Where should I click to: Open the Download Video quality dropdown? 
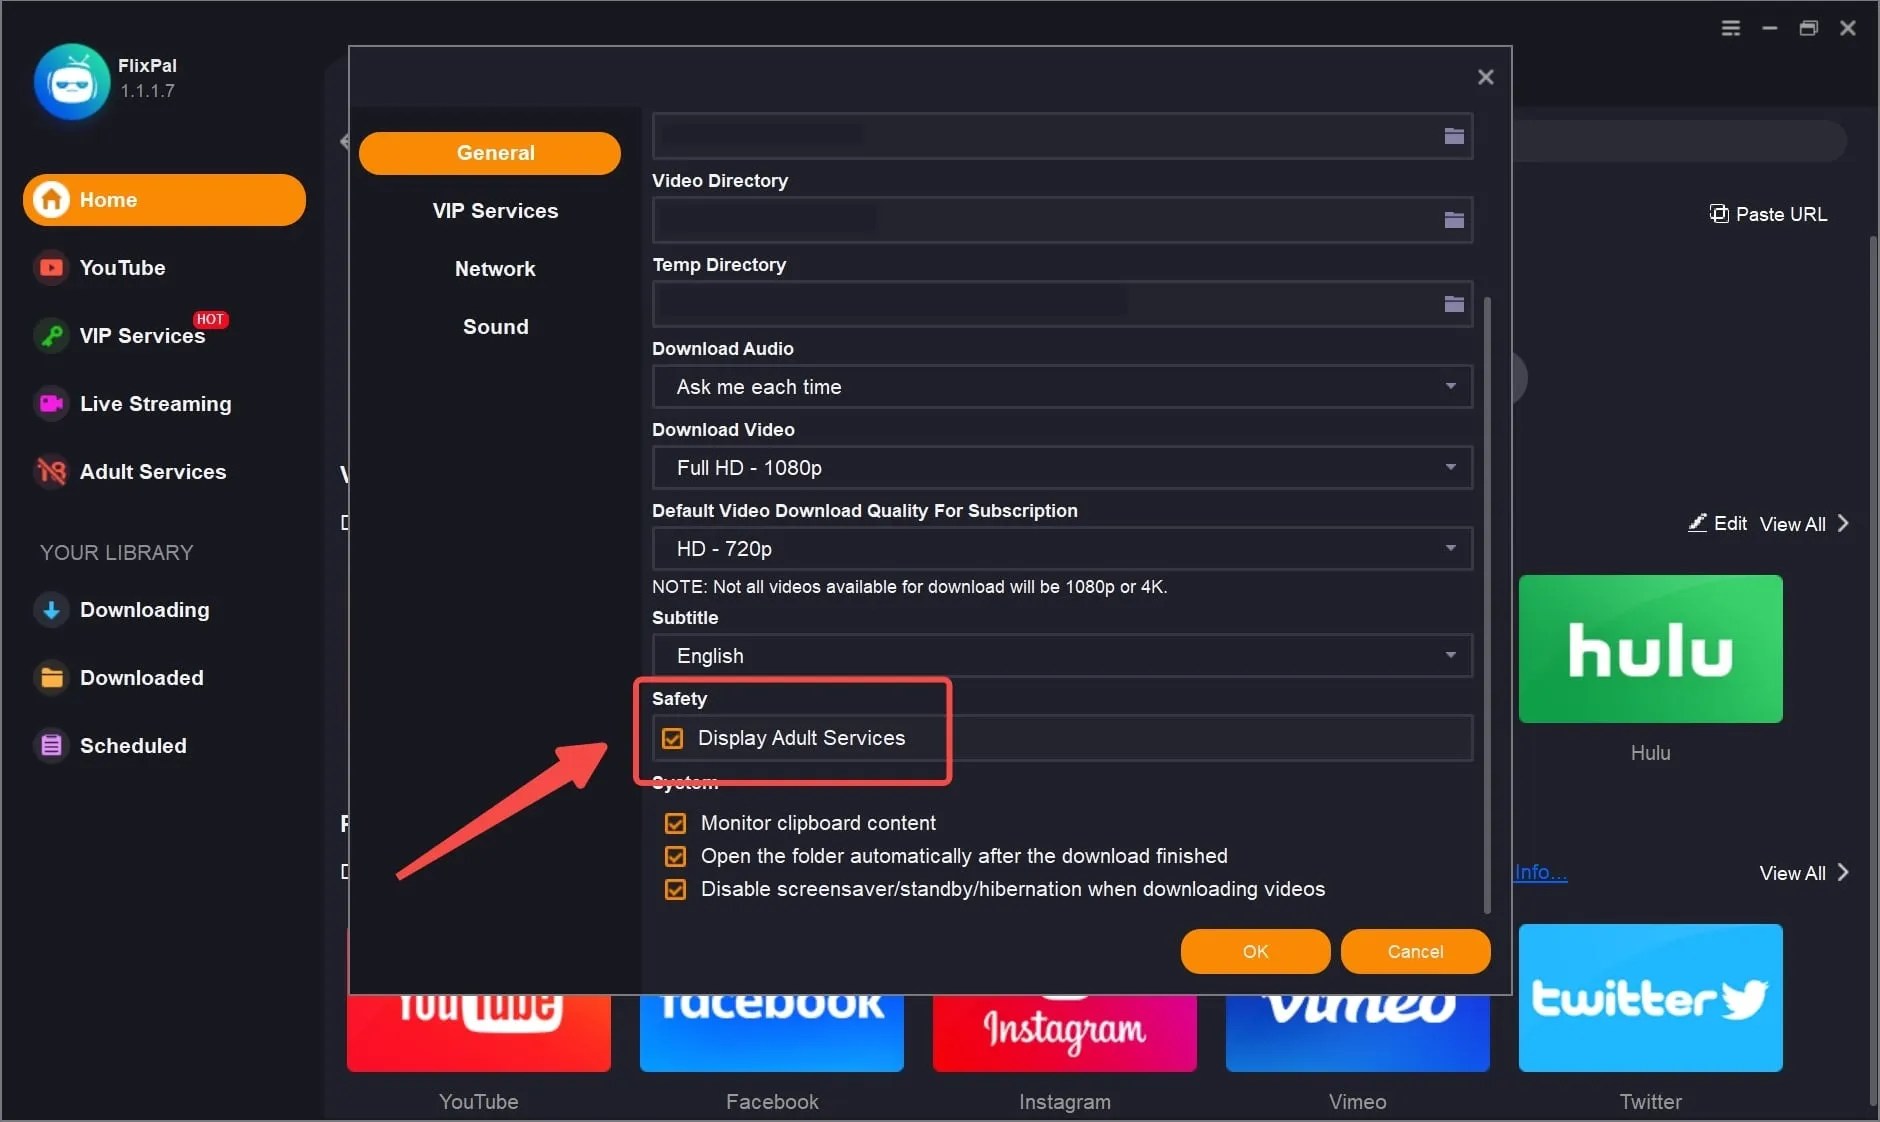pyautogui.click(x=1062, y=468)
